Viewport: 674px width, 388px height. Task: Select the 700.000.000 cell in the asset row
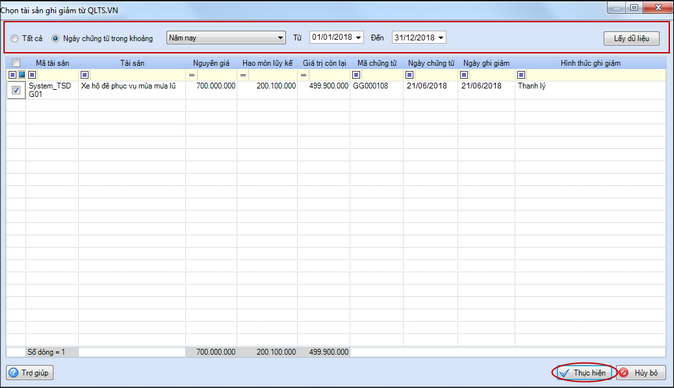(211, 90)
